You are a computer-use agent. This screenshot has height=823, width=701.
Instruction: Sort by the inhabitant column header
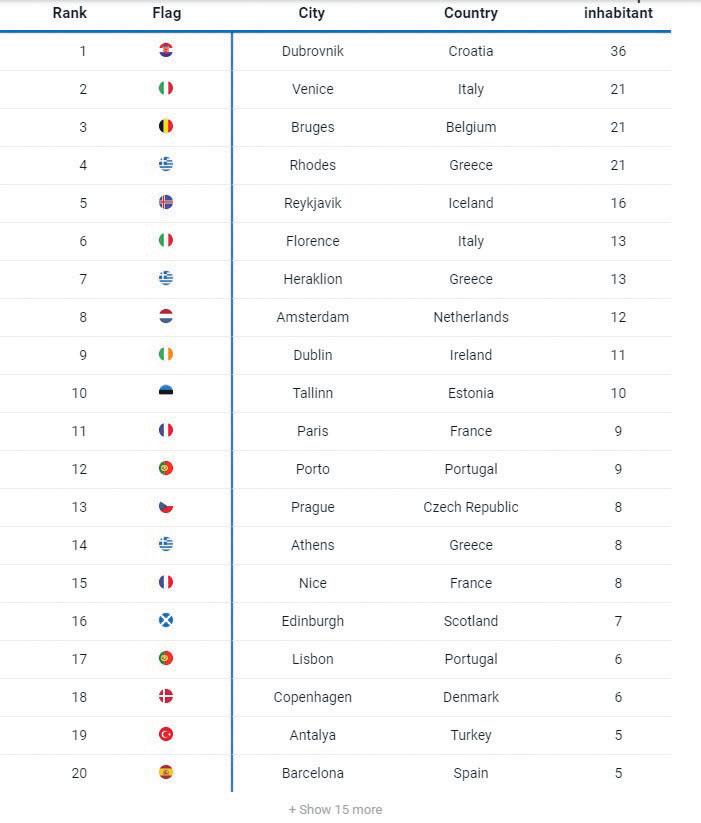pyautogui.click(x=618, y=13)
